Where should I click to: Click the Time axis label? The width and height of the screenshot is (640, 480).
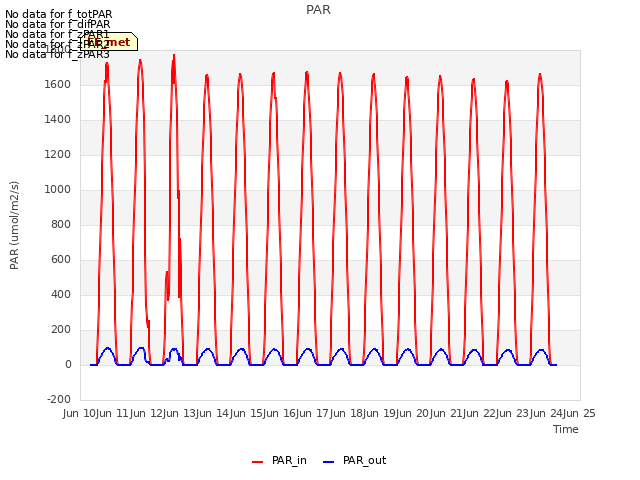tap(566, 429)
